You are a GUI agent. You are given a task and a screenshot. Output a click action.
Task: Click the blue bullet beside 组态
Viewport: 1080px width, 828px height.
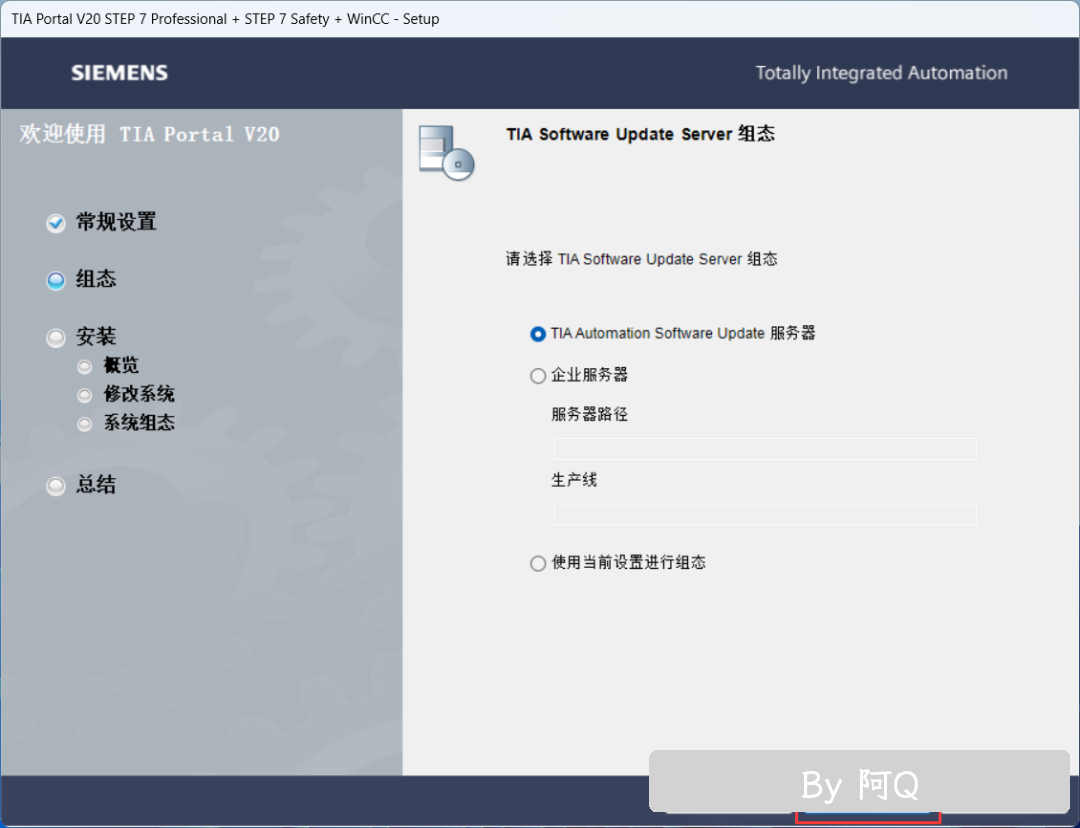click(56, 280)
